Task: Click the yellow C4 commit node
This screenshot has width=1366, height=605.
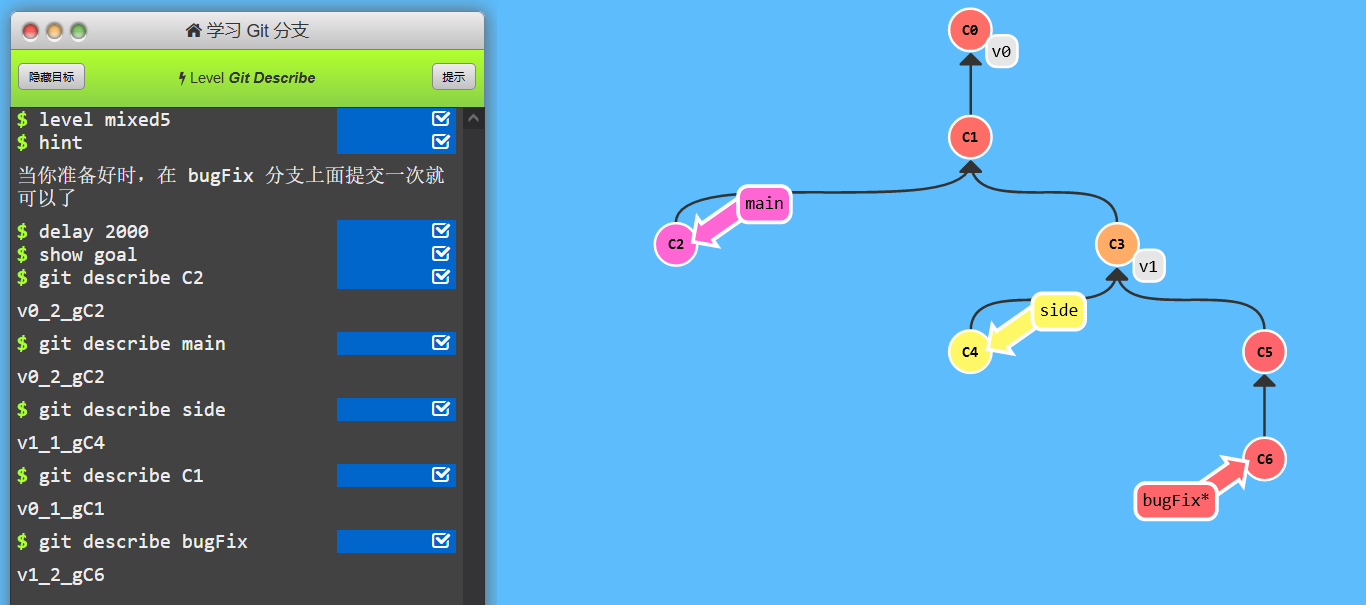Action: point(969,352)
